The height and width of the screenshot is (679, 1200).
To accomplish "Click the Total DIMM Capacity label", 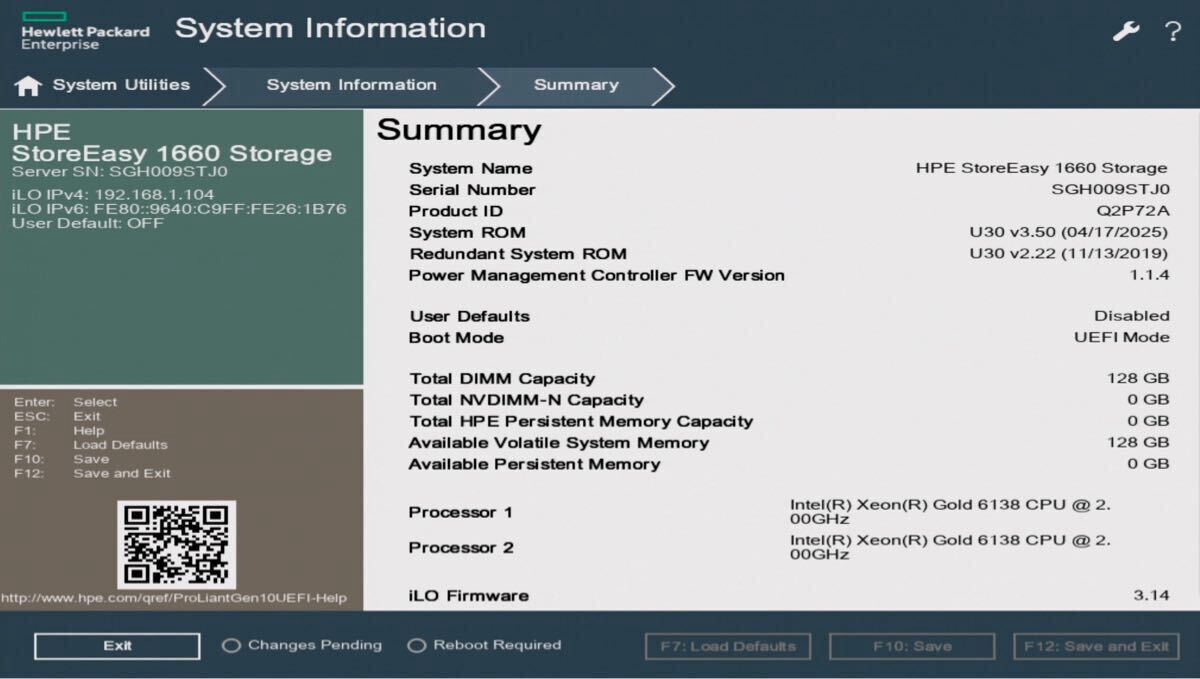I will (x=502, y=379).
